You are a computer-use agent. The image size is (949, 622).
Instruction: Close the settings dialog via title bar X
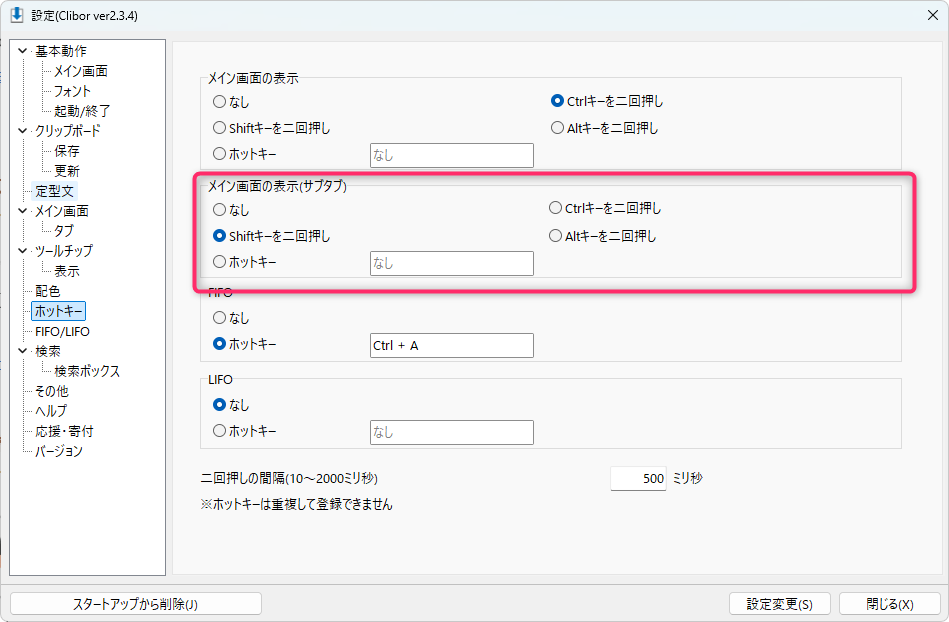[931, 15]
